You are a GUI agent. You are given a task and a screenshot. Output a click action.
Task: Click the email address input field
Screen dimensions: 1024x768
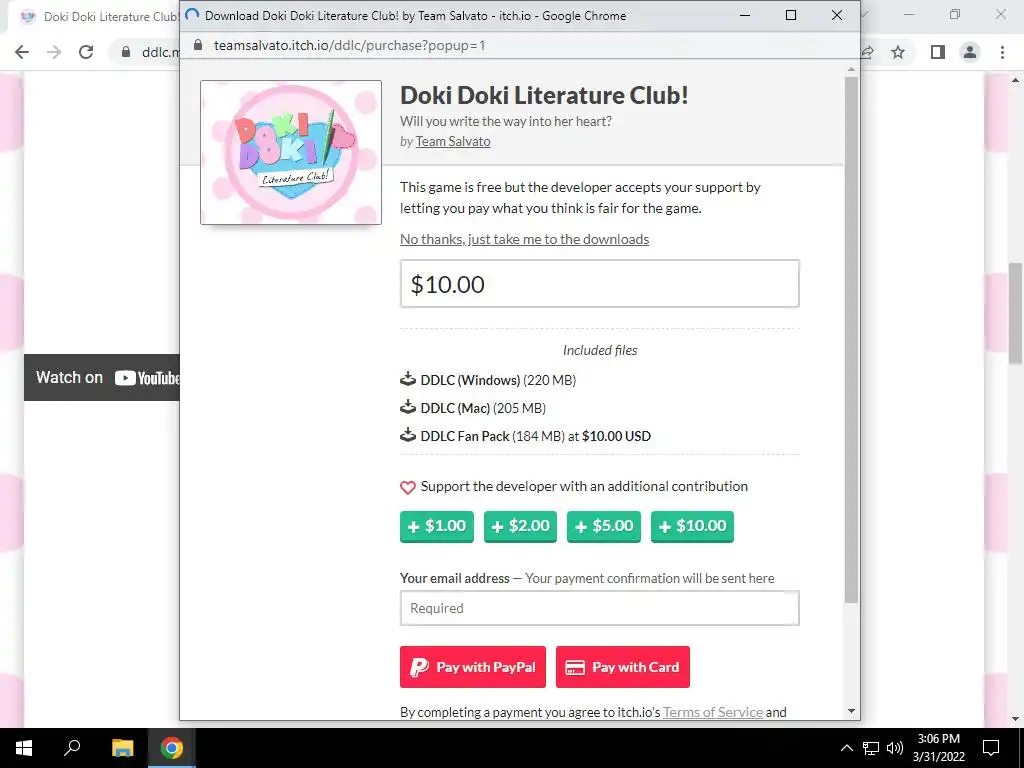(600, 608)
